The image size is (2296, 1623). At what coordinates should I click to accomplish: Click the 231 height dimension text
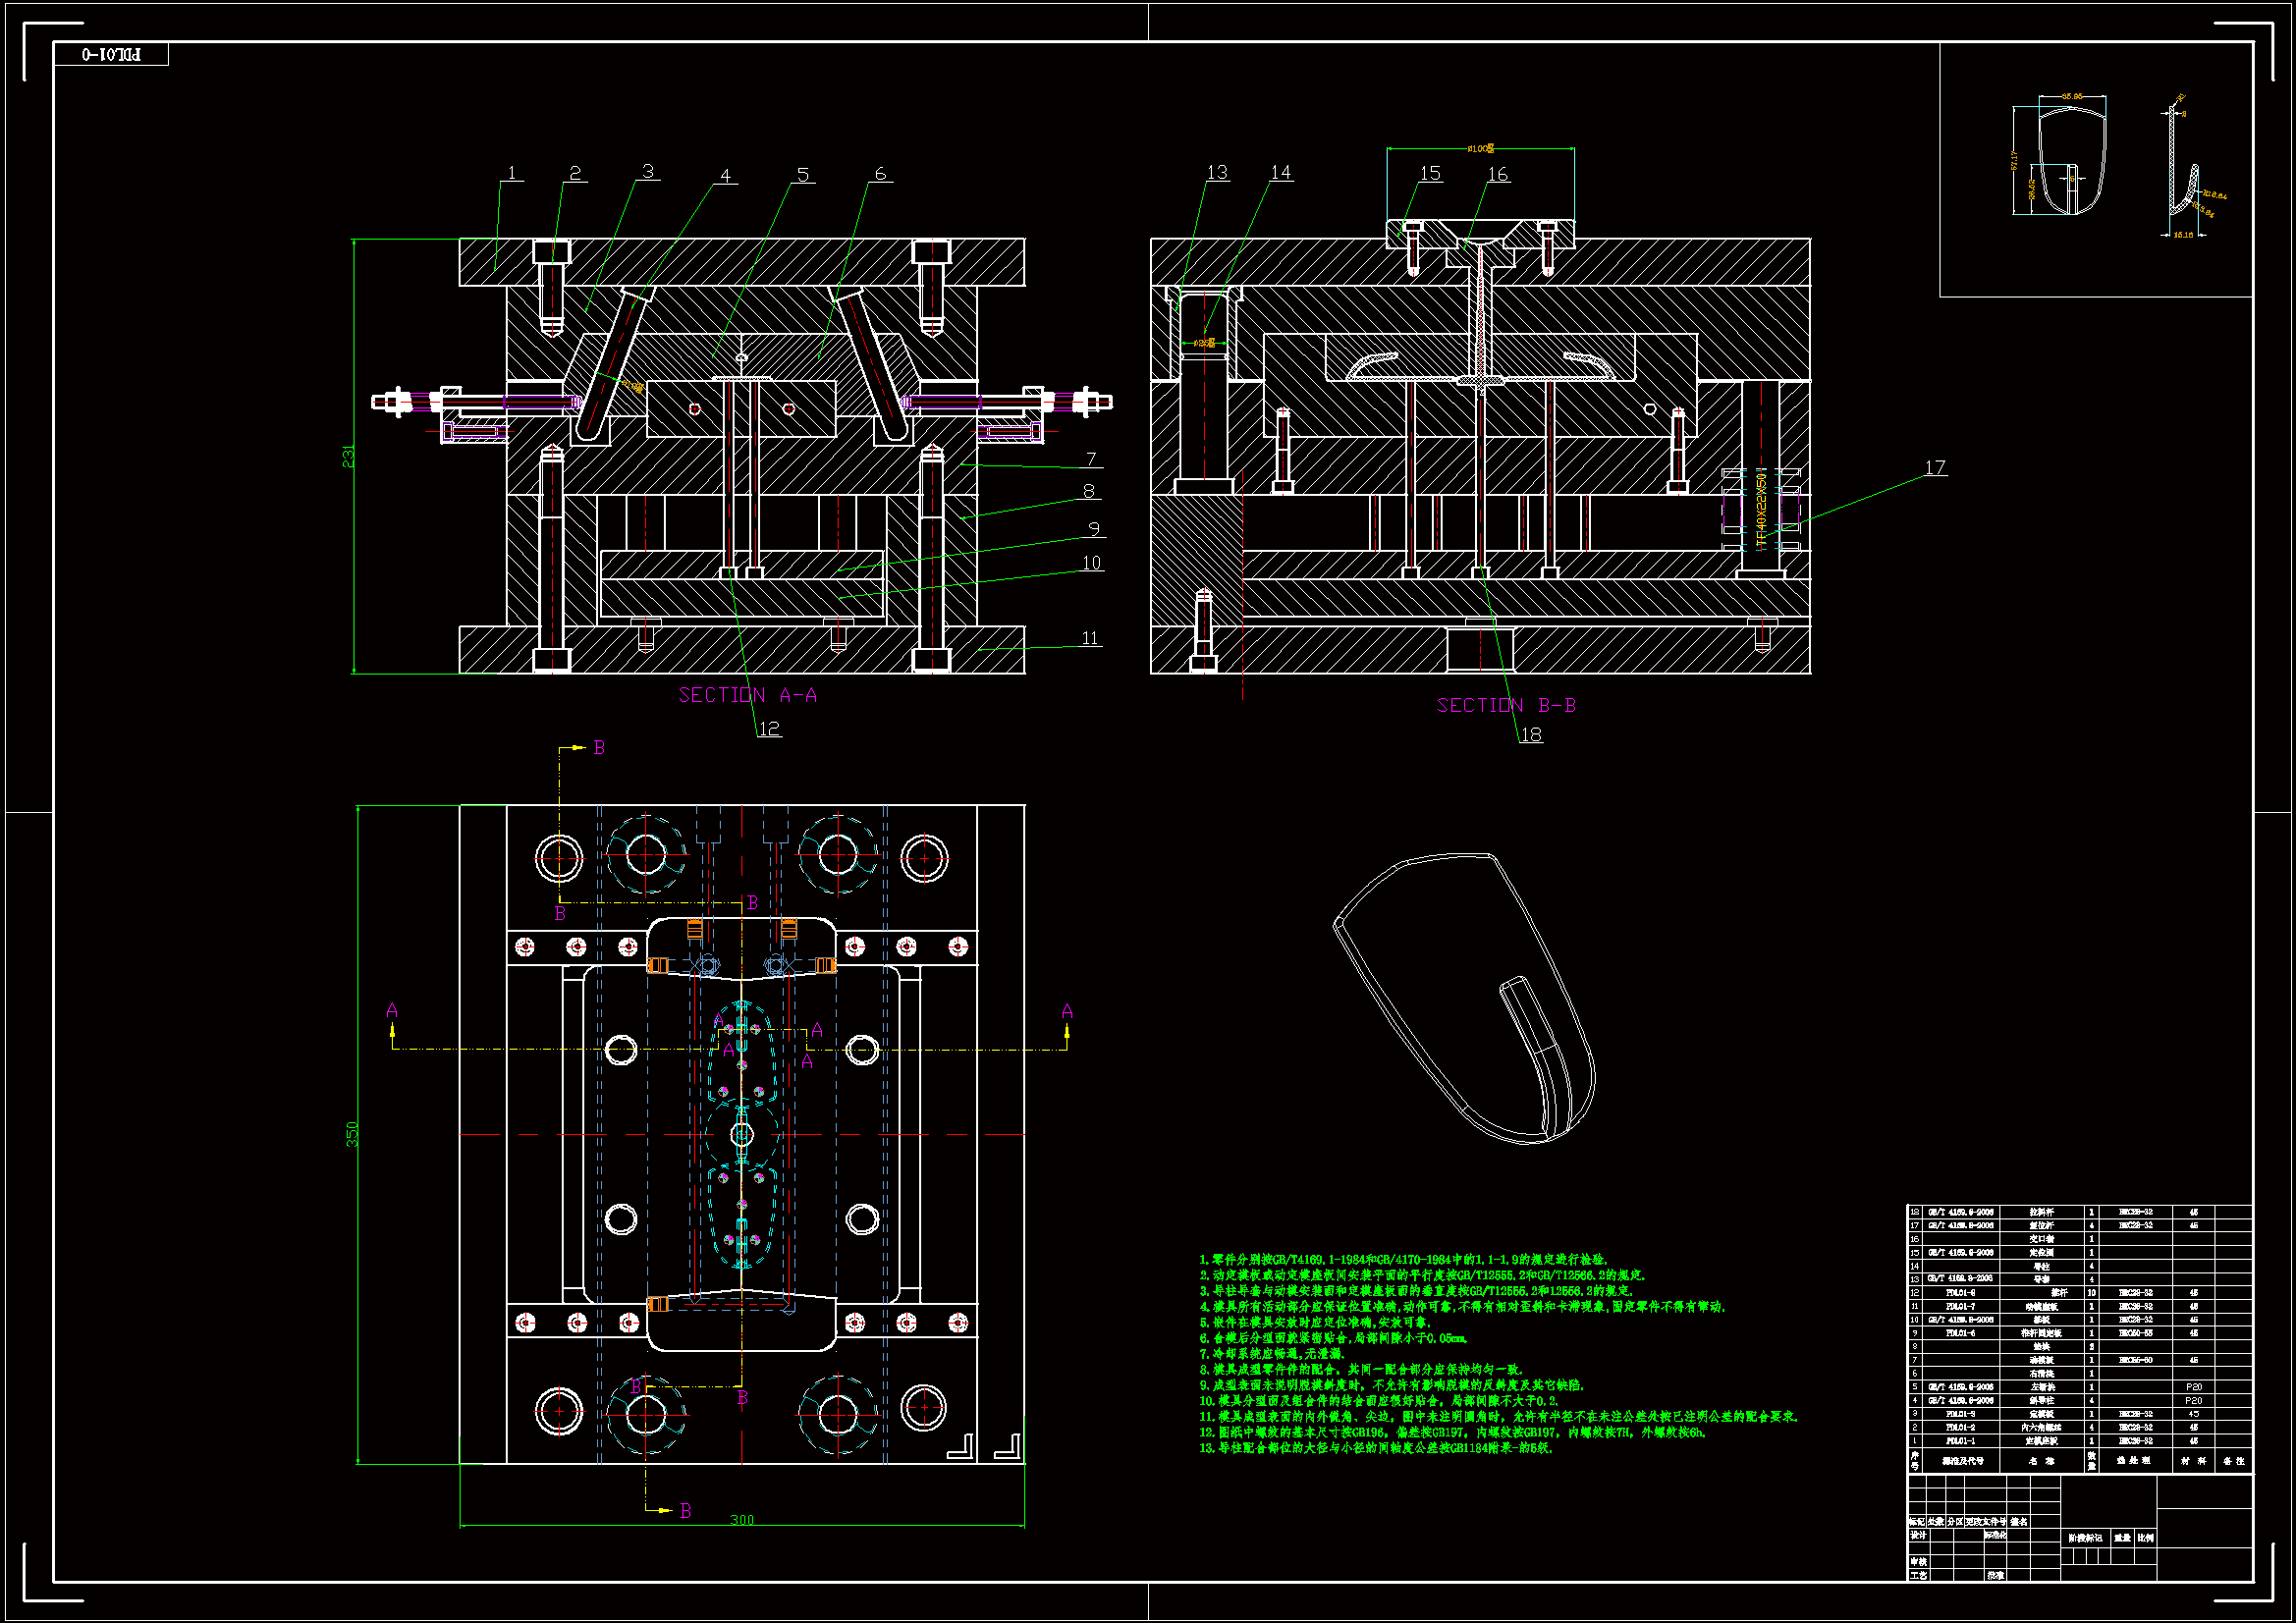click(348, 456)
